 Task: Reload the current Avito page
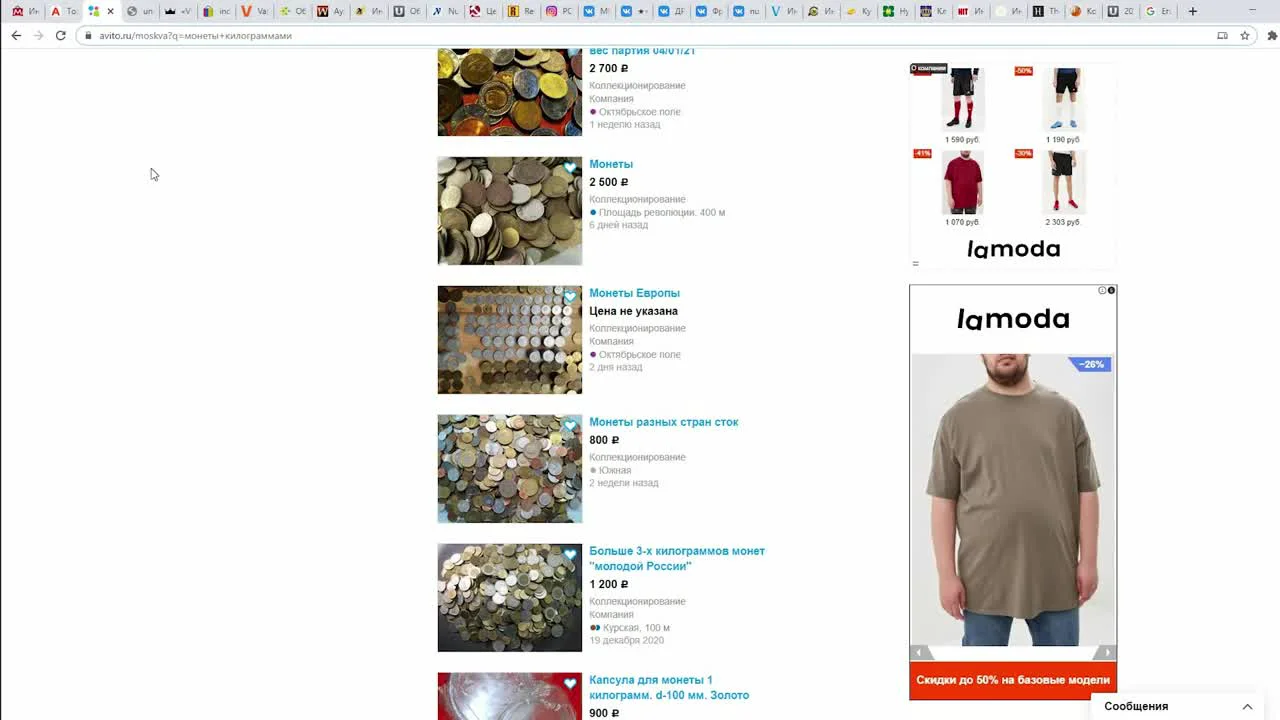coord(60,35)
